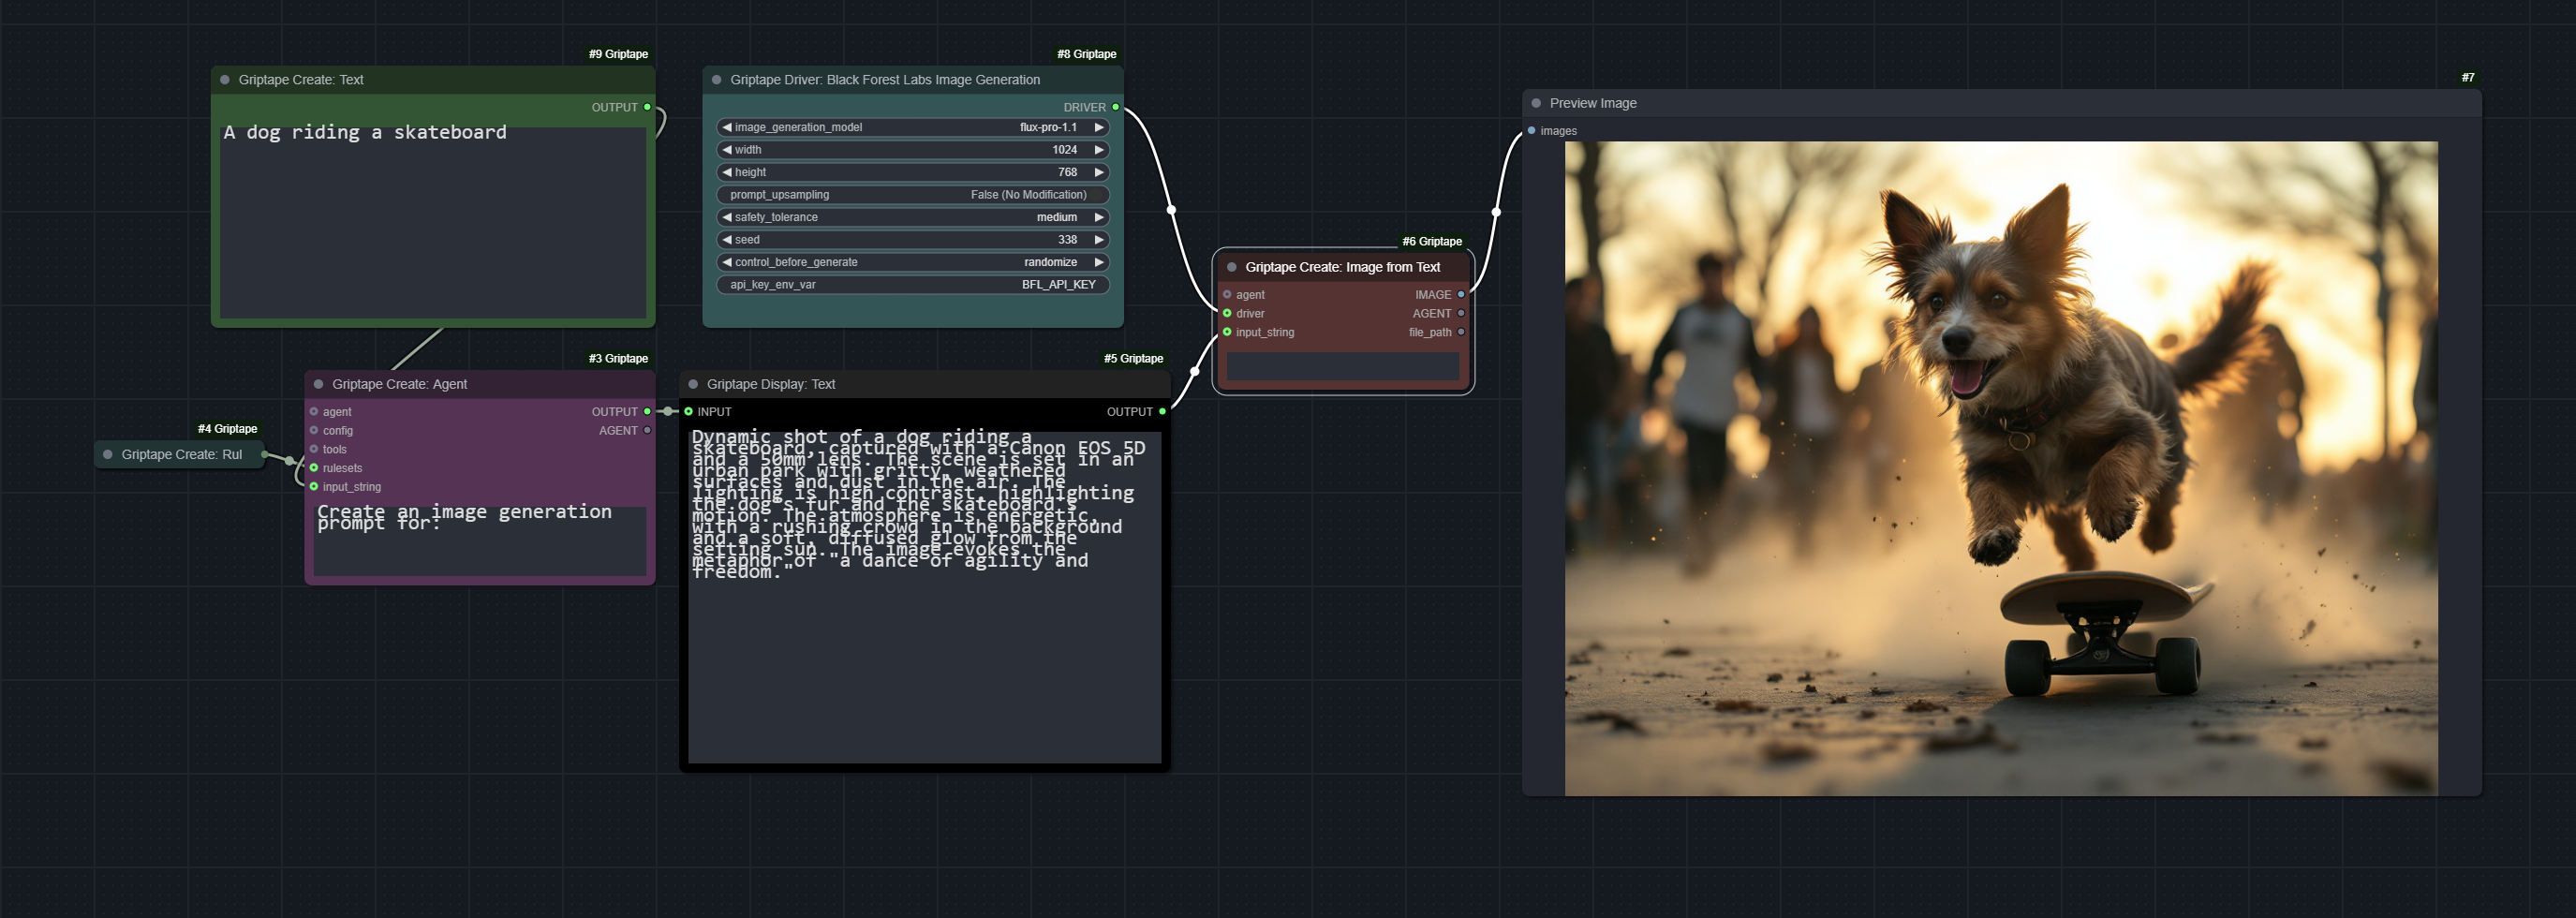Decrease width value with left arrow
The height and width of the screenshot is (918, 2576).
pyautogui.click(x=727, y=150)
